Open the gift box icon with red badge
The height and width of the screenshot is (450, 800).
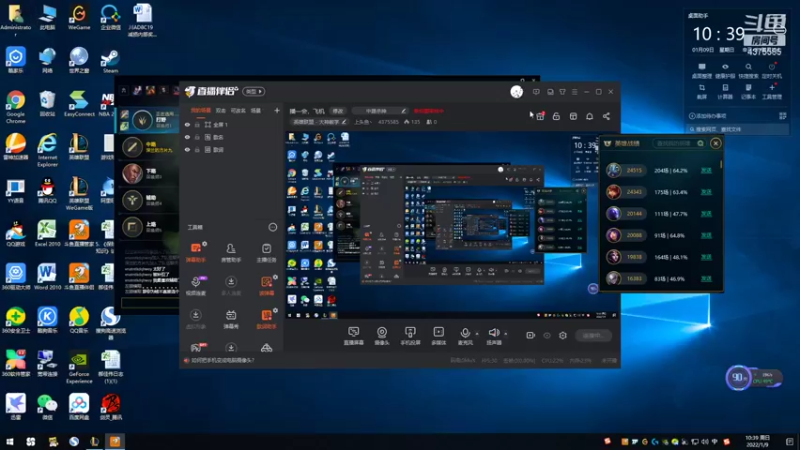click(x=540, y=116)
